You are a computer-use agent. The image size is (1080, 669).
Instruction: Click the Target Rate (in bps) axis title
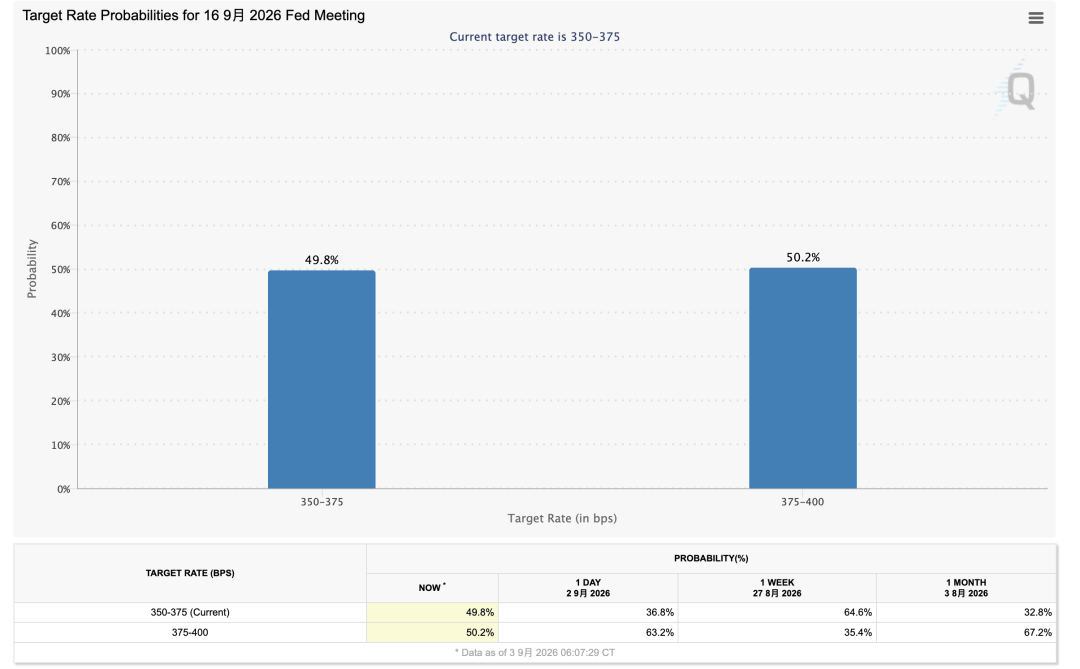pyautogui.click(x=562, y=518)
